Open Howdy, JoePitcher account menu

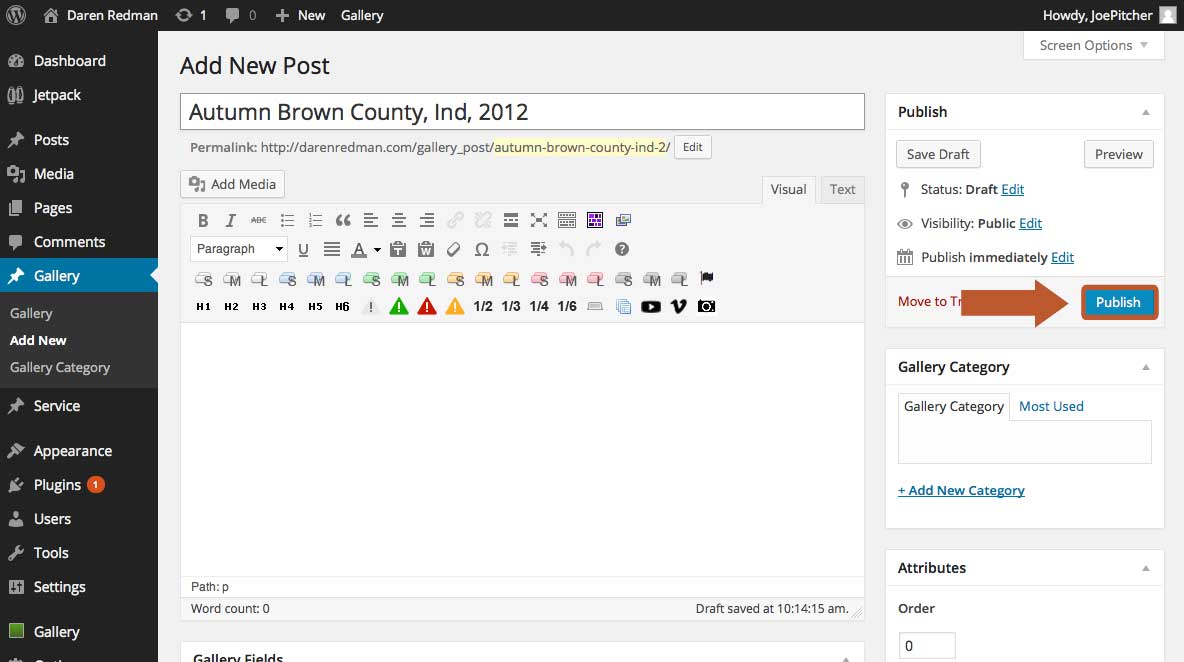1109,15
